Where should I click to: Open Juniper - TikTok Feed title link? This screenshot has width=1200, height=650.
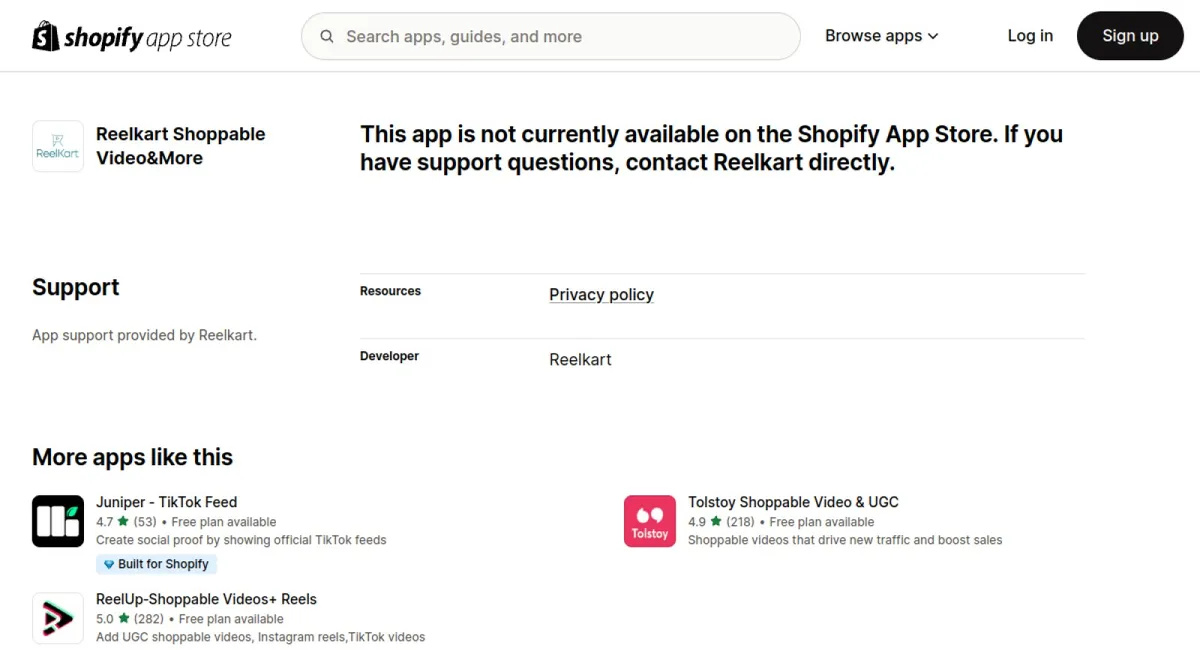(x=166, y=502)
